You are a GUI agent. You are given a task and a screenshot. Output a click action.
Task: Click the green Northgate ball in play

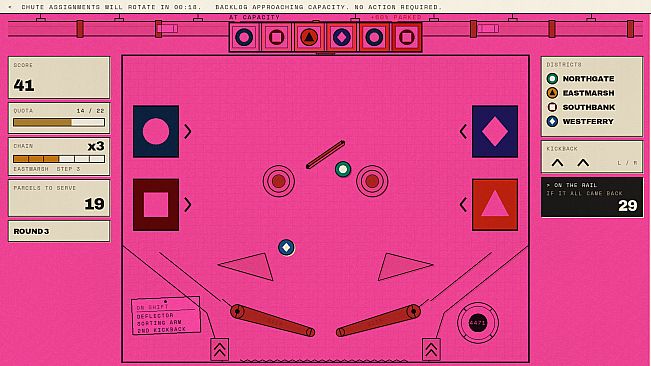pyautogui.click(x=343, y=169)
